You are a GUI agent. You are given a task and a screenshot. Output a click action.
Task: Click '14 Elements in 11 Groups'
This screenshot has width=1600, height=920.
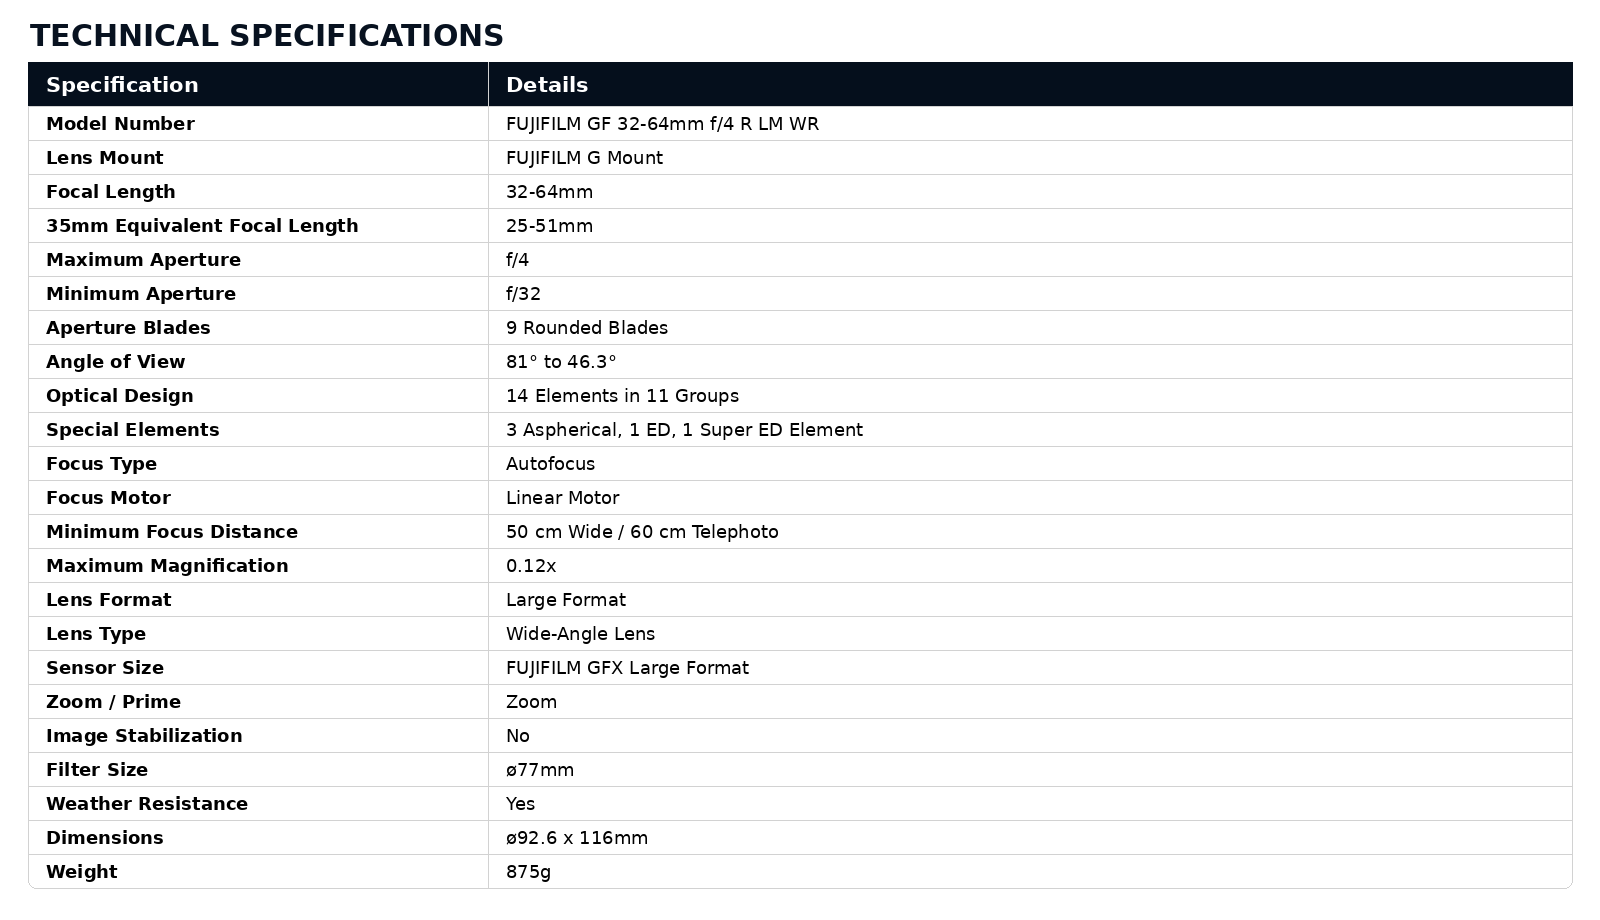(622, 396)
